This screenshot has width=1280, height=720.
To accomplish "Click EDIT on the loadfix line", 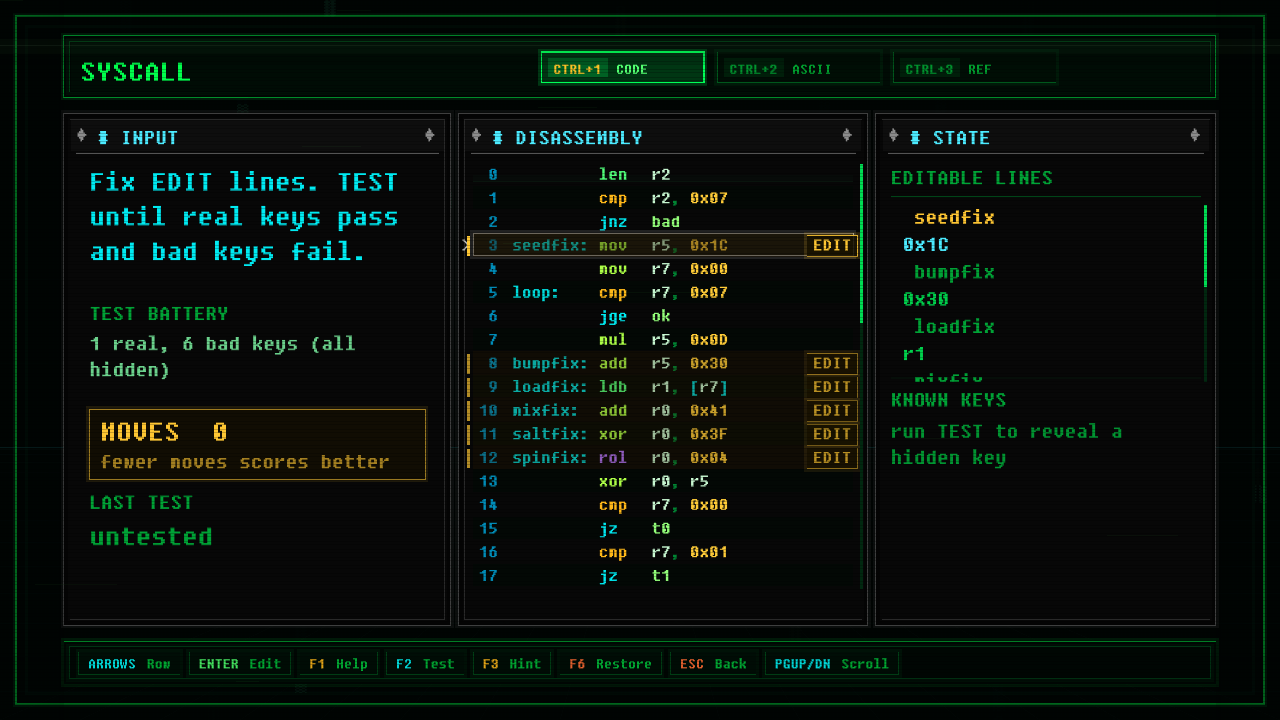I will tap(831, 387).
